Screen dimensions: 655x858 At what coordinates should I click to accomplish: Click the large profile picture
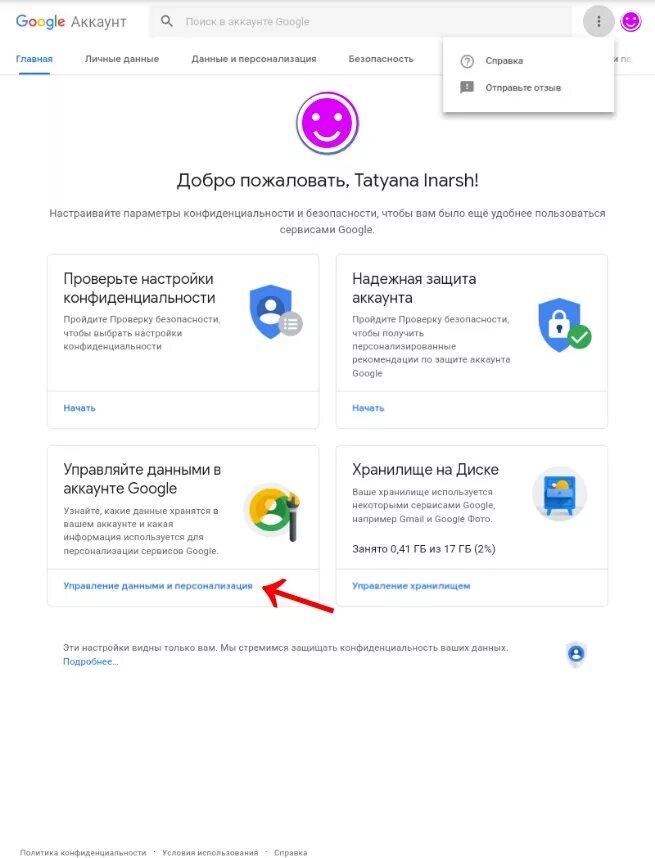pyautogui.click(x=327, y=123)
